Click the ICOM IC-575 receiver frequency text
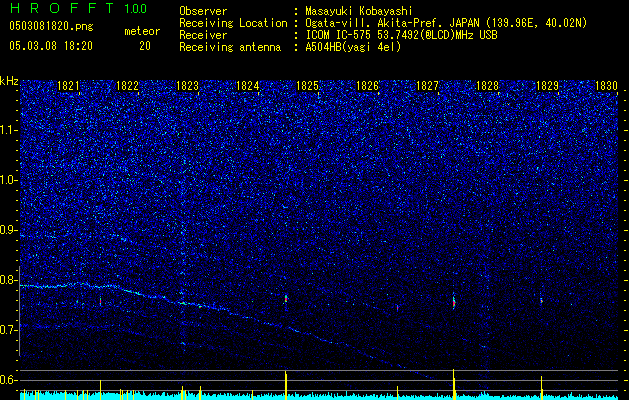 pyautogui.click(x=401, y=35)
